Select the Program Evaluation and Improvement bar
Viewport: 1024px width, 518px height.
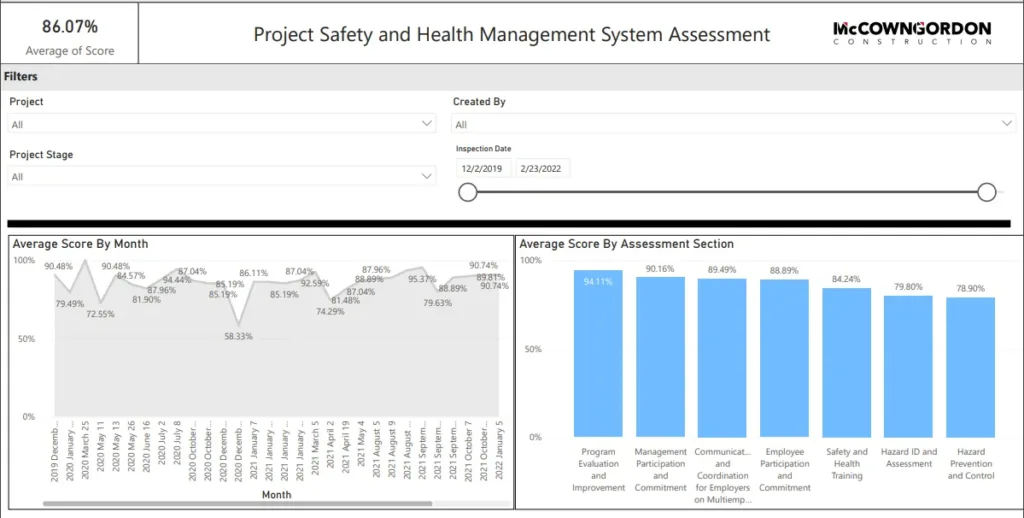tap(598, 353)
